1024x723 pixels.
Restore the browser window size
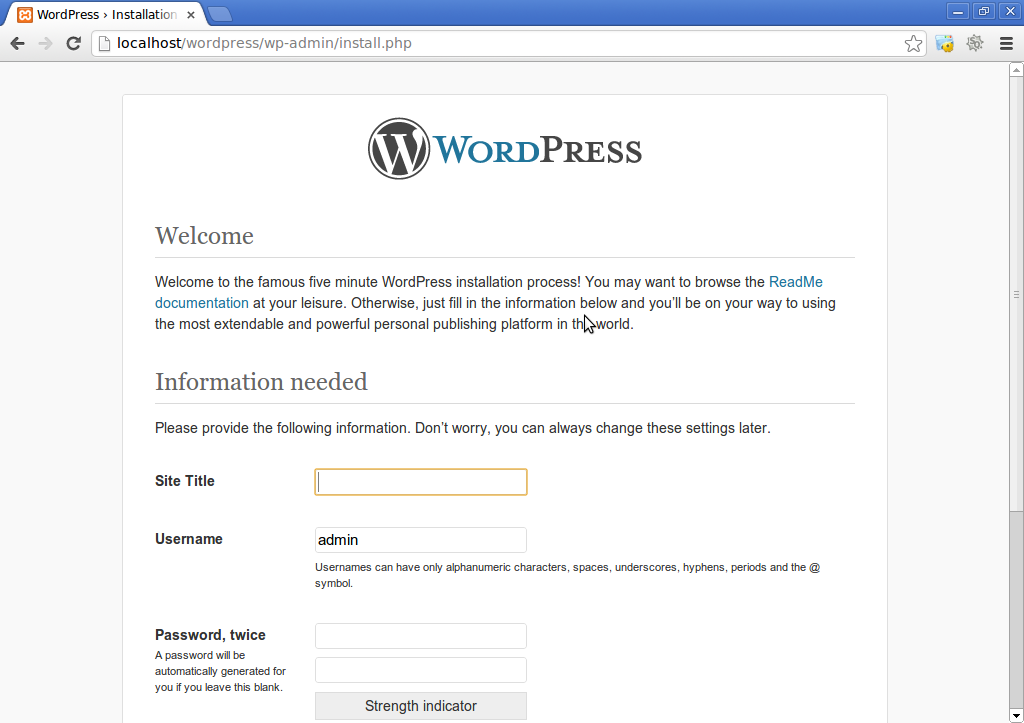pos(984,11)
